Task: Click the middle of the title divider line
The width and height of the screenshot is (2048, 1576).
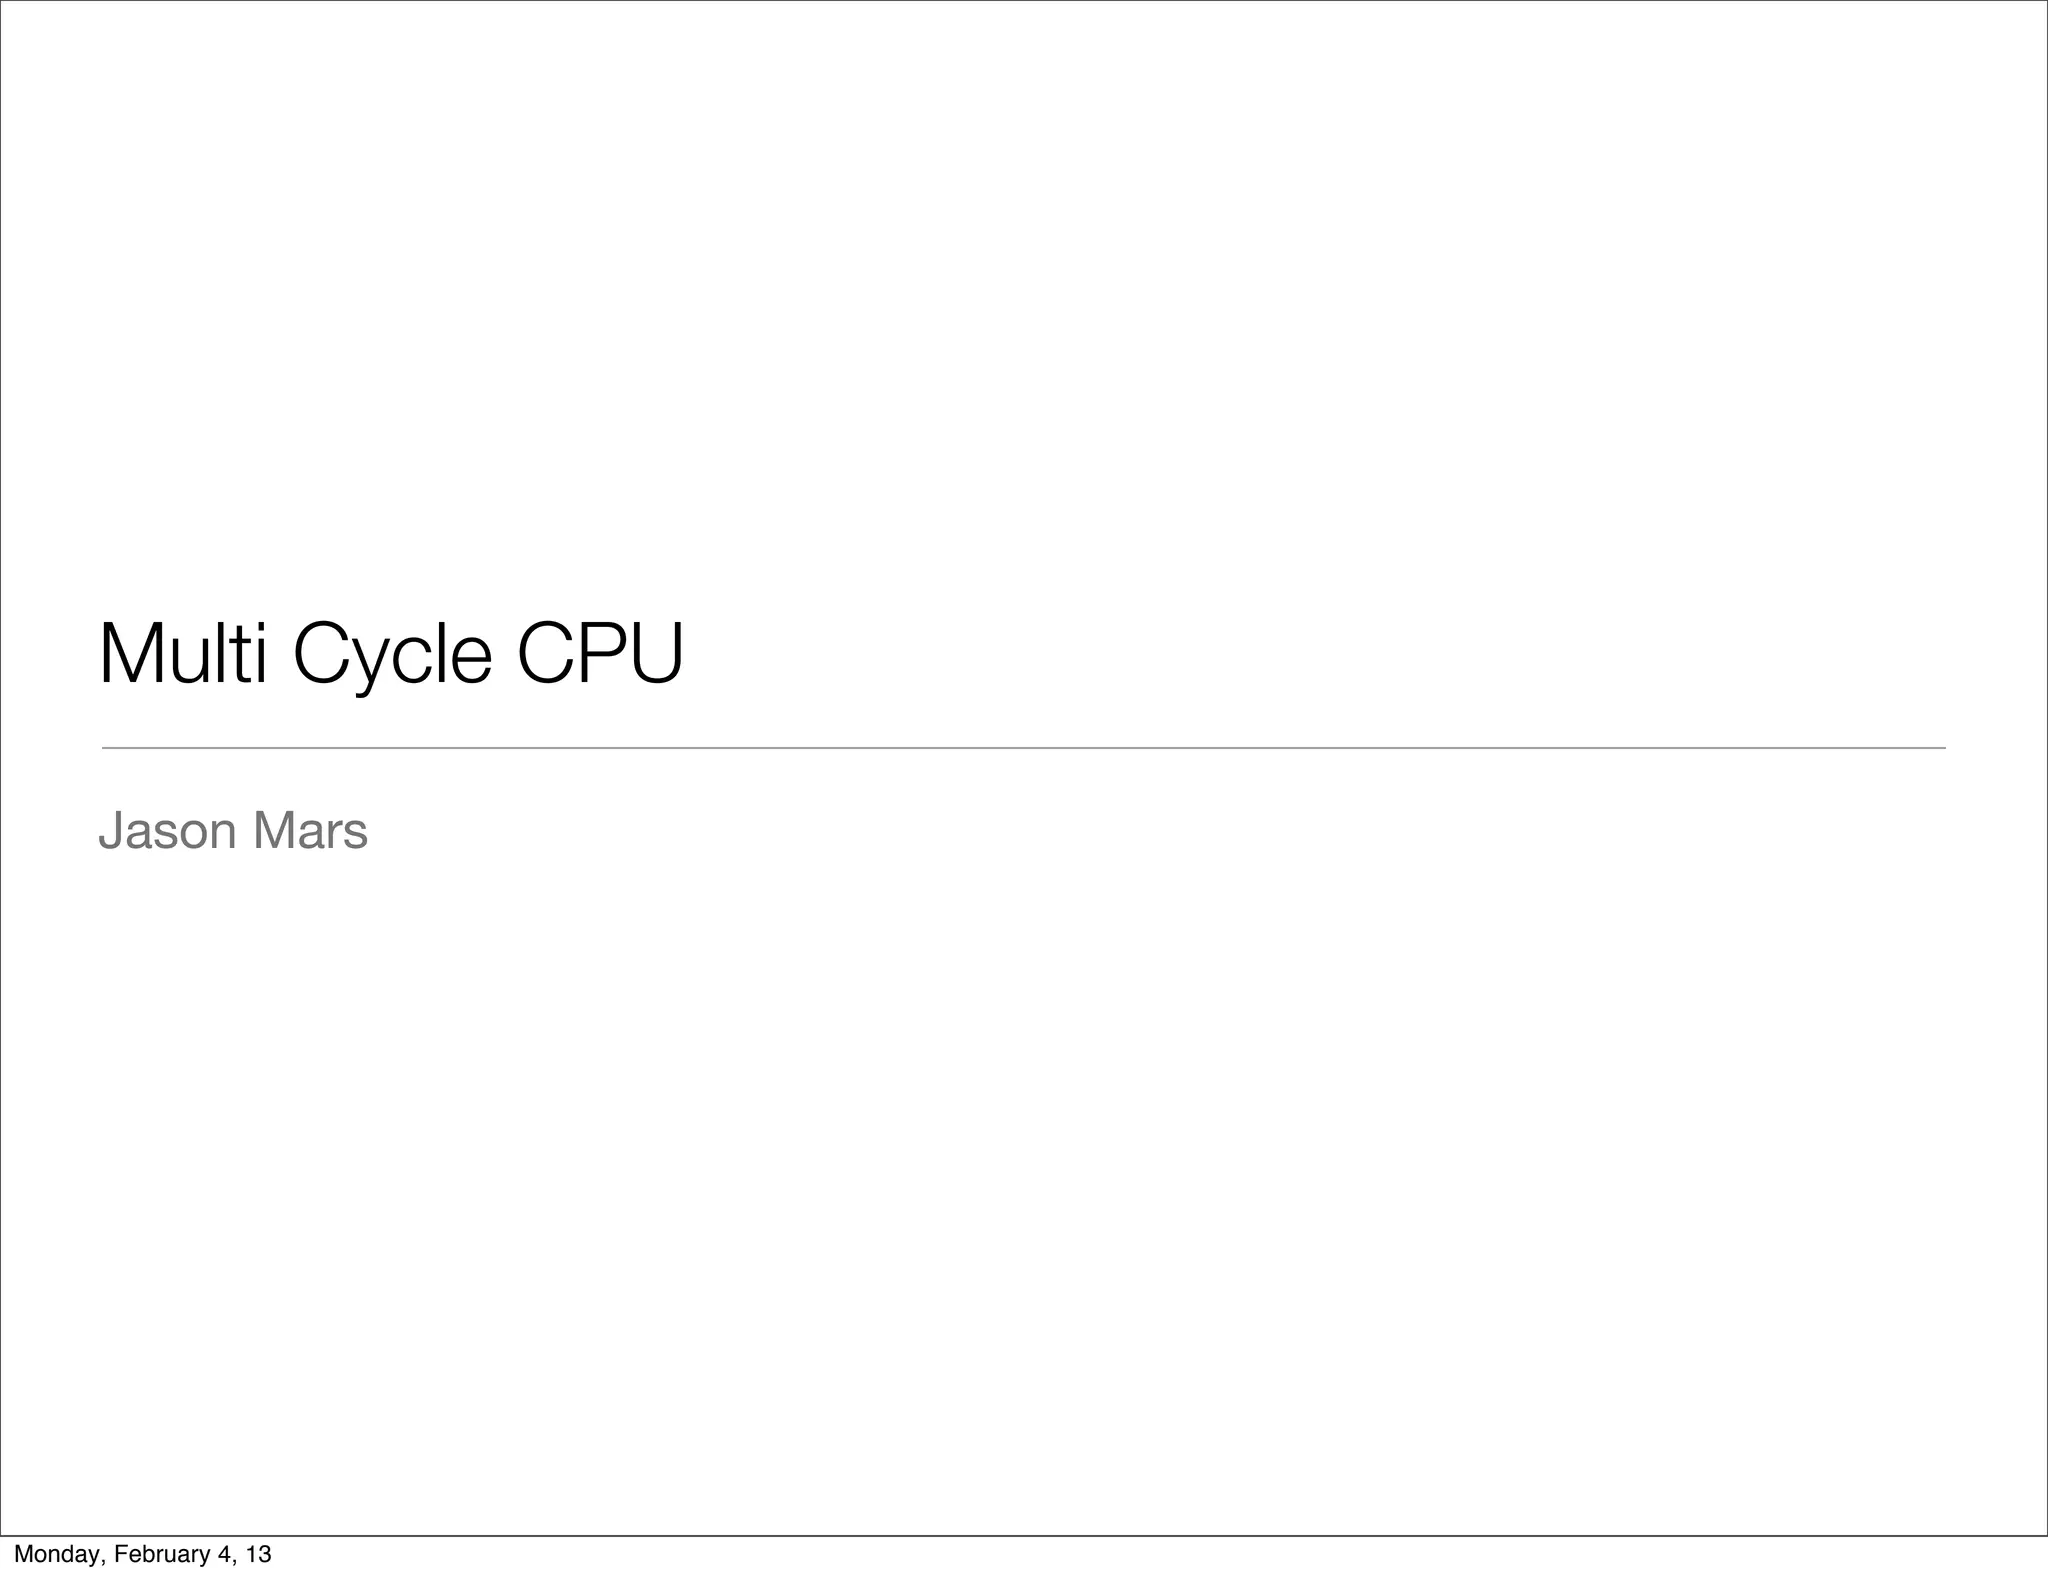Action: tap(1023, 747)
